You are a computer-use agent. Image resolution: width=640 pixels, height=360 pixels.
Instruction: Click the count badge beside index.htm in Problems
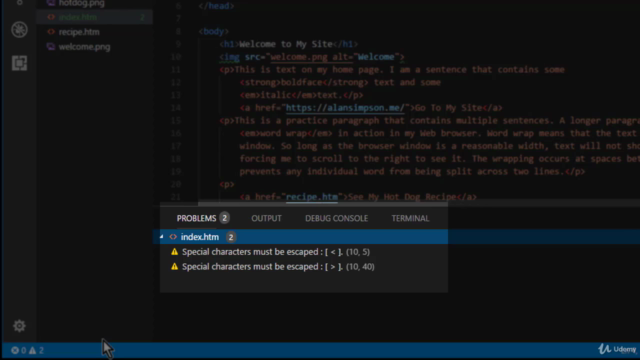(231, 237)
